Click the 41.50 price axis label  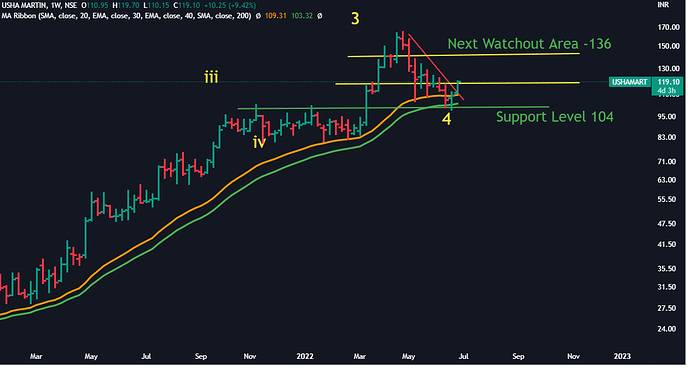pos(668,244)
